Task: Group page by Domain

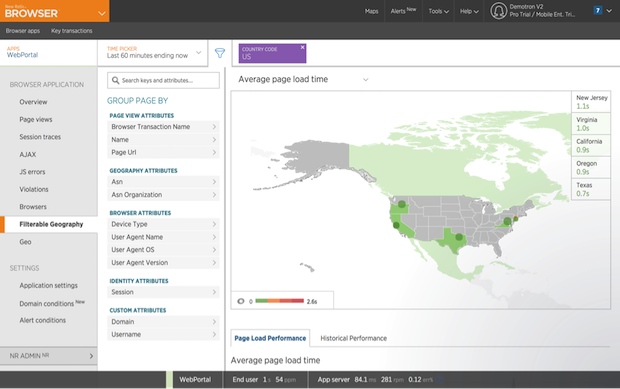Action: pos(163,321)
